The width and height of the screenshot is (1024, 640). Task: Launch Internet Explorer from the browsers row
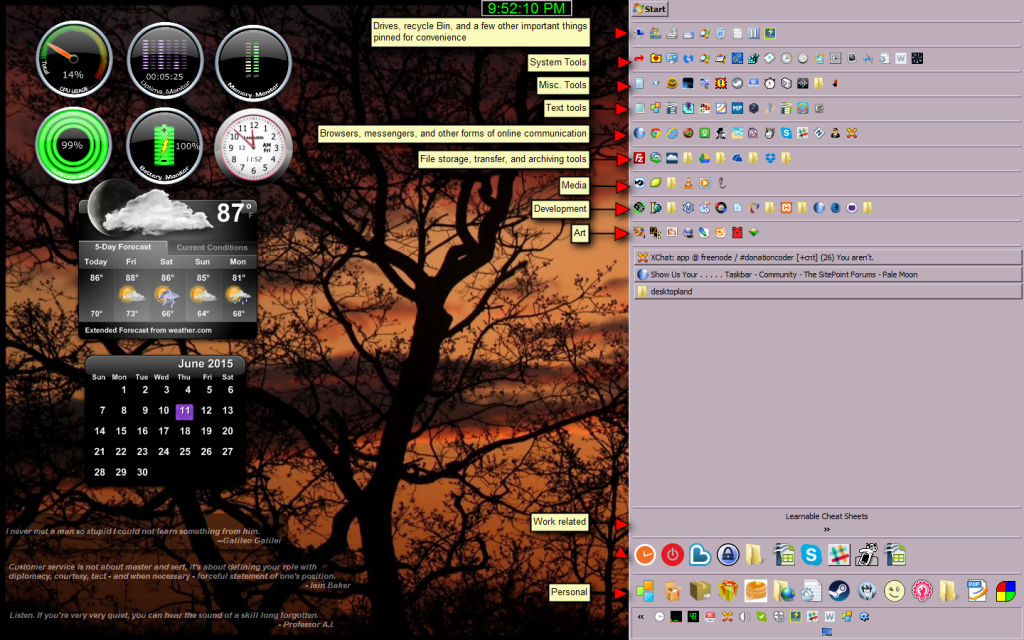(672, 133)
